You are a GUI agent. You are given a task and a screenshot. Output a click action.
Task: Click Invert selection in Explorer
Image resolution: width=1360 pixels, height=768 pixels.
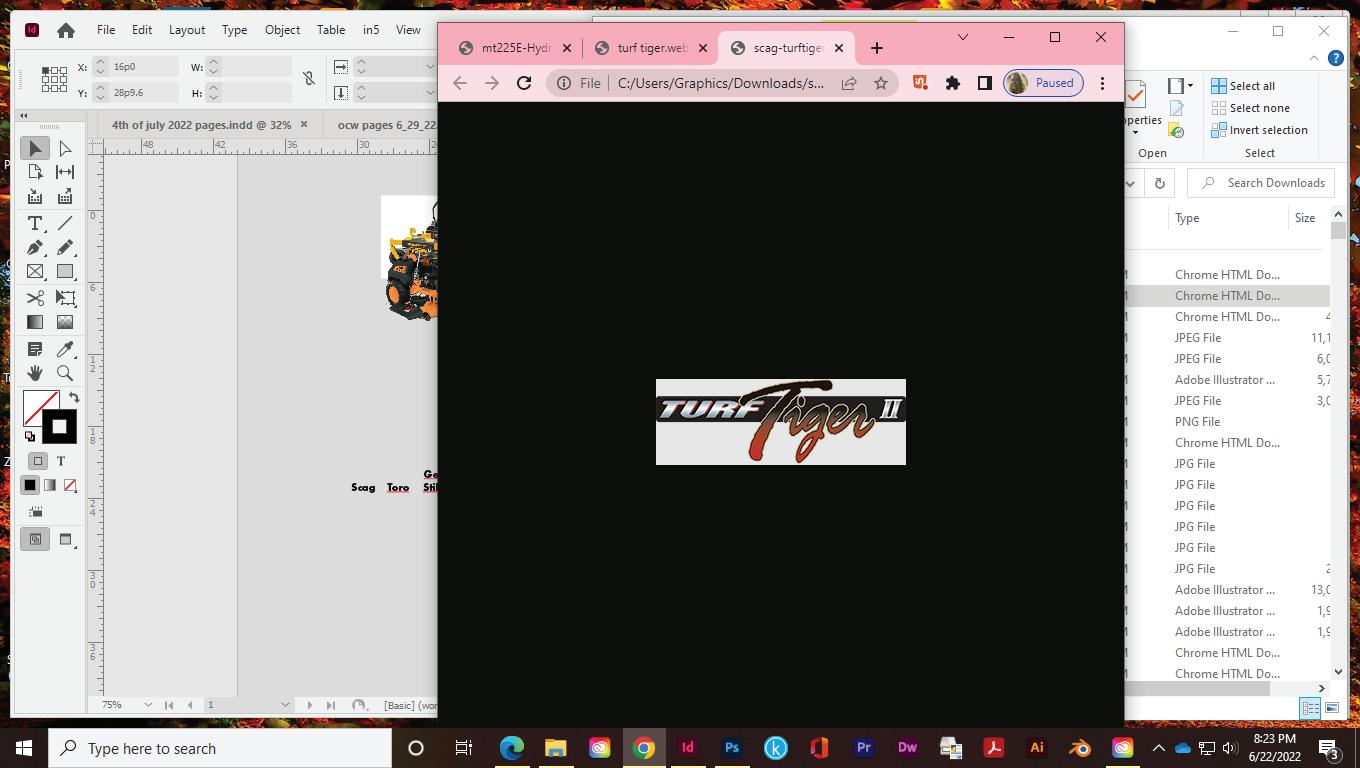pos(1259,130)
